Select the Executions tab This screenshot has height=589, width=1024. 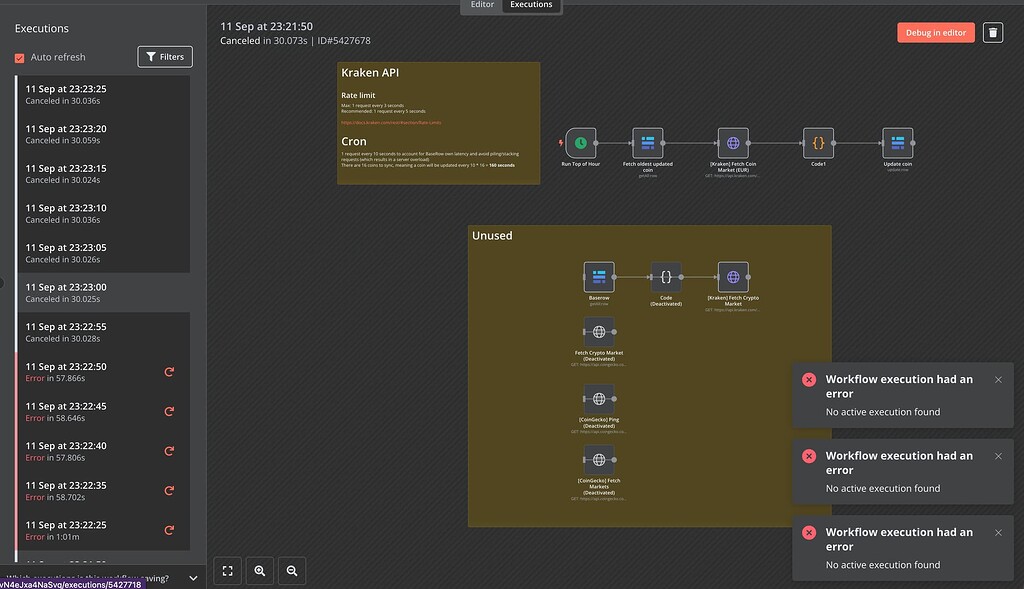click(531, 5)
